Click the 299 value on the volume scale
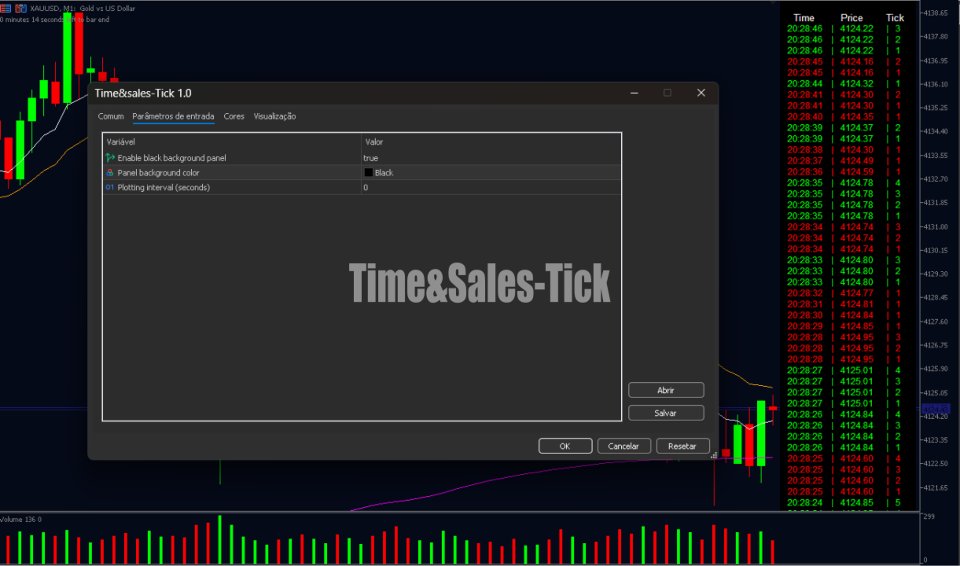 [x=929, y=517]
